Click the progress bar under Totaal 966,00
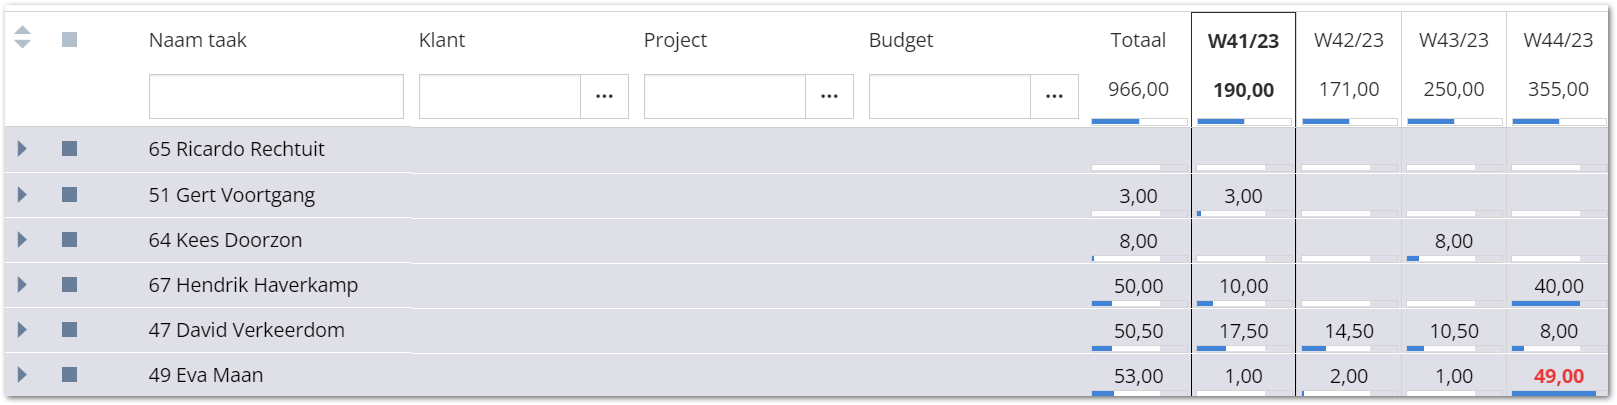 tap(1139, 121)
